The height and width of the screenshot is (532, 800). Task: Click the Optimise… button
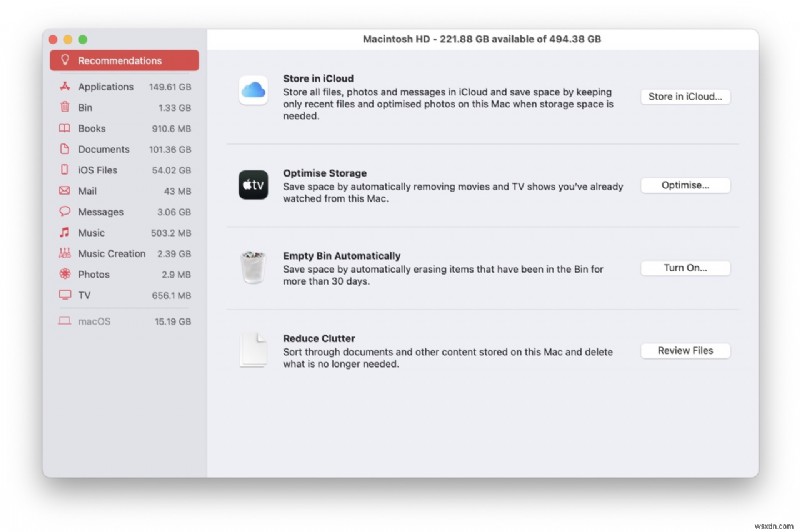click(685, 185)
